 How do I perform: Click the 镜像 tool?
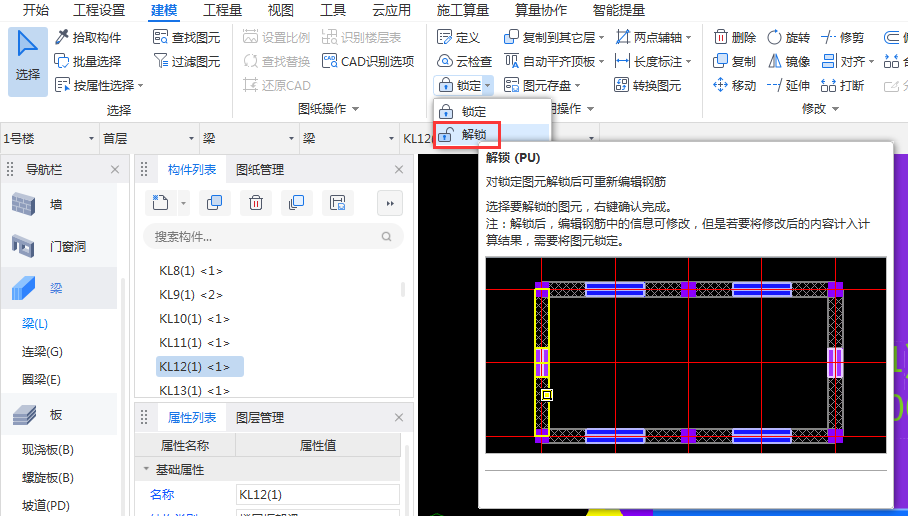(788, 61)
